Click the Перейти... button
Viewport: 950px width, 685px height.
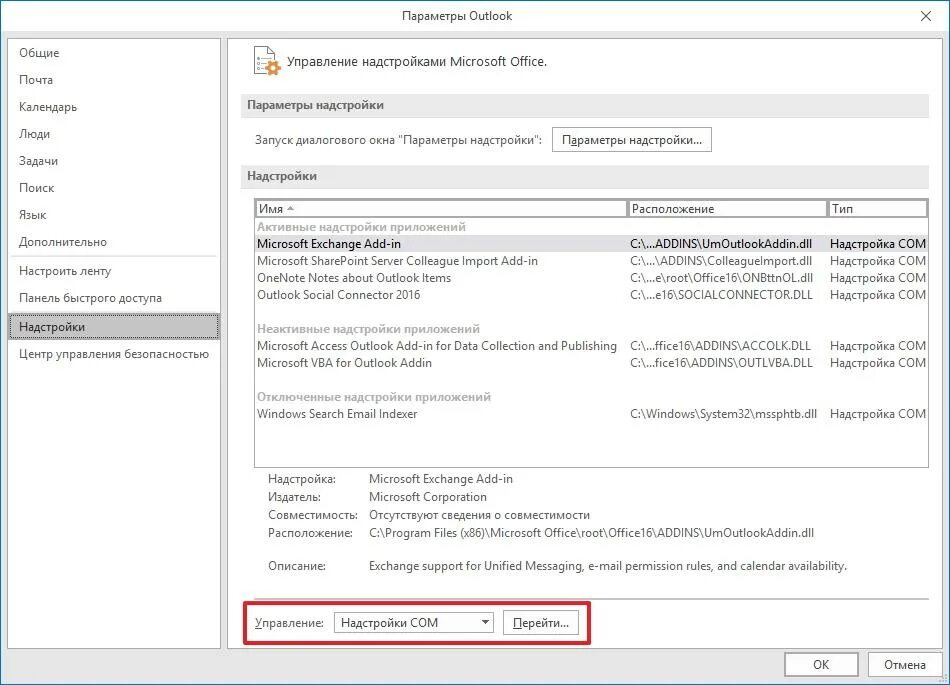click(x=540, y=623)
